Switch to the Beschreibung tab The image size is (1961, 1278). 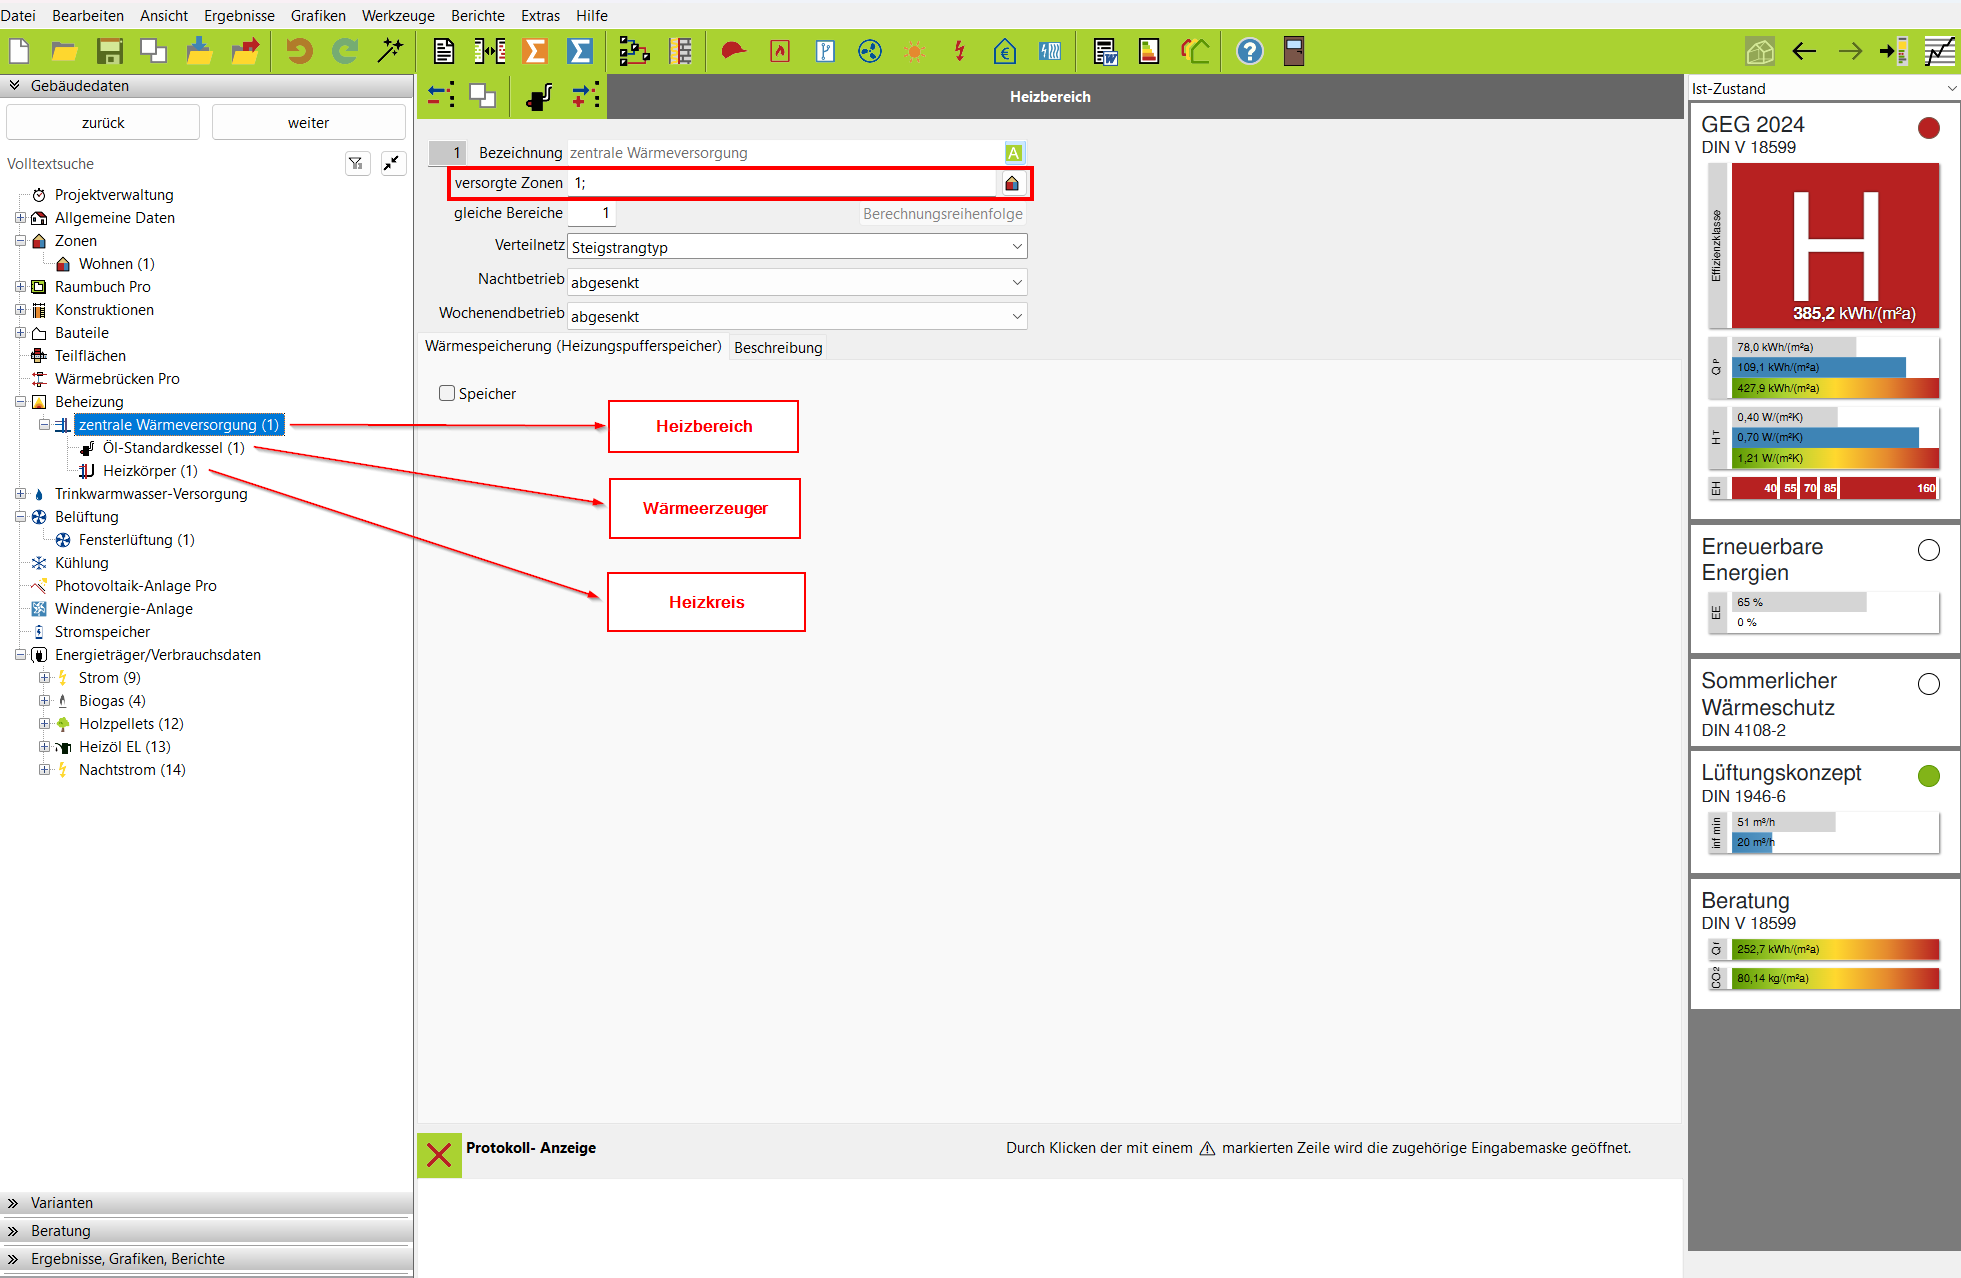[777, 347]
